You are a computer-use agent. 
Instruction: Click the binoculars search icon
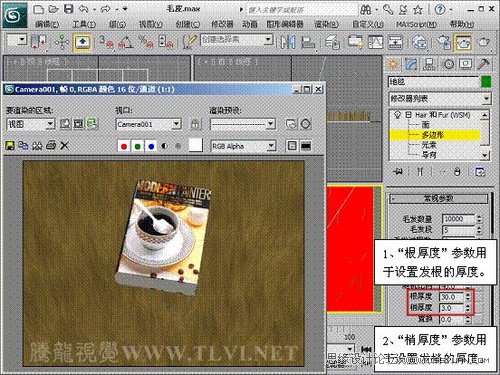pos(366,10)
